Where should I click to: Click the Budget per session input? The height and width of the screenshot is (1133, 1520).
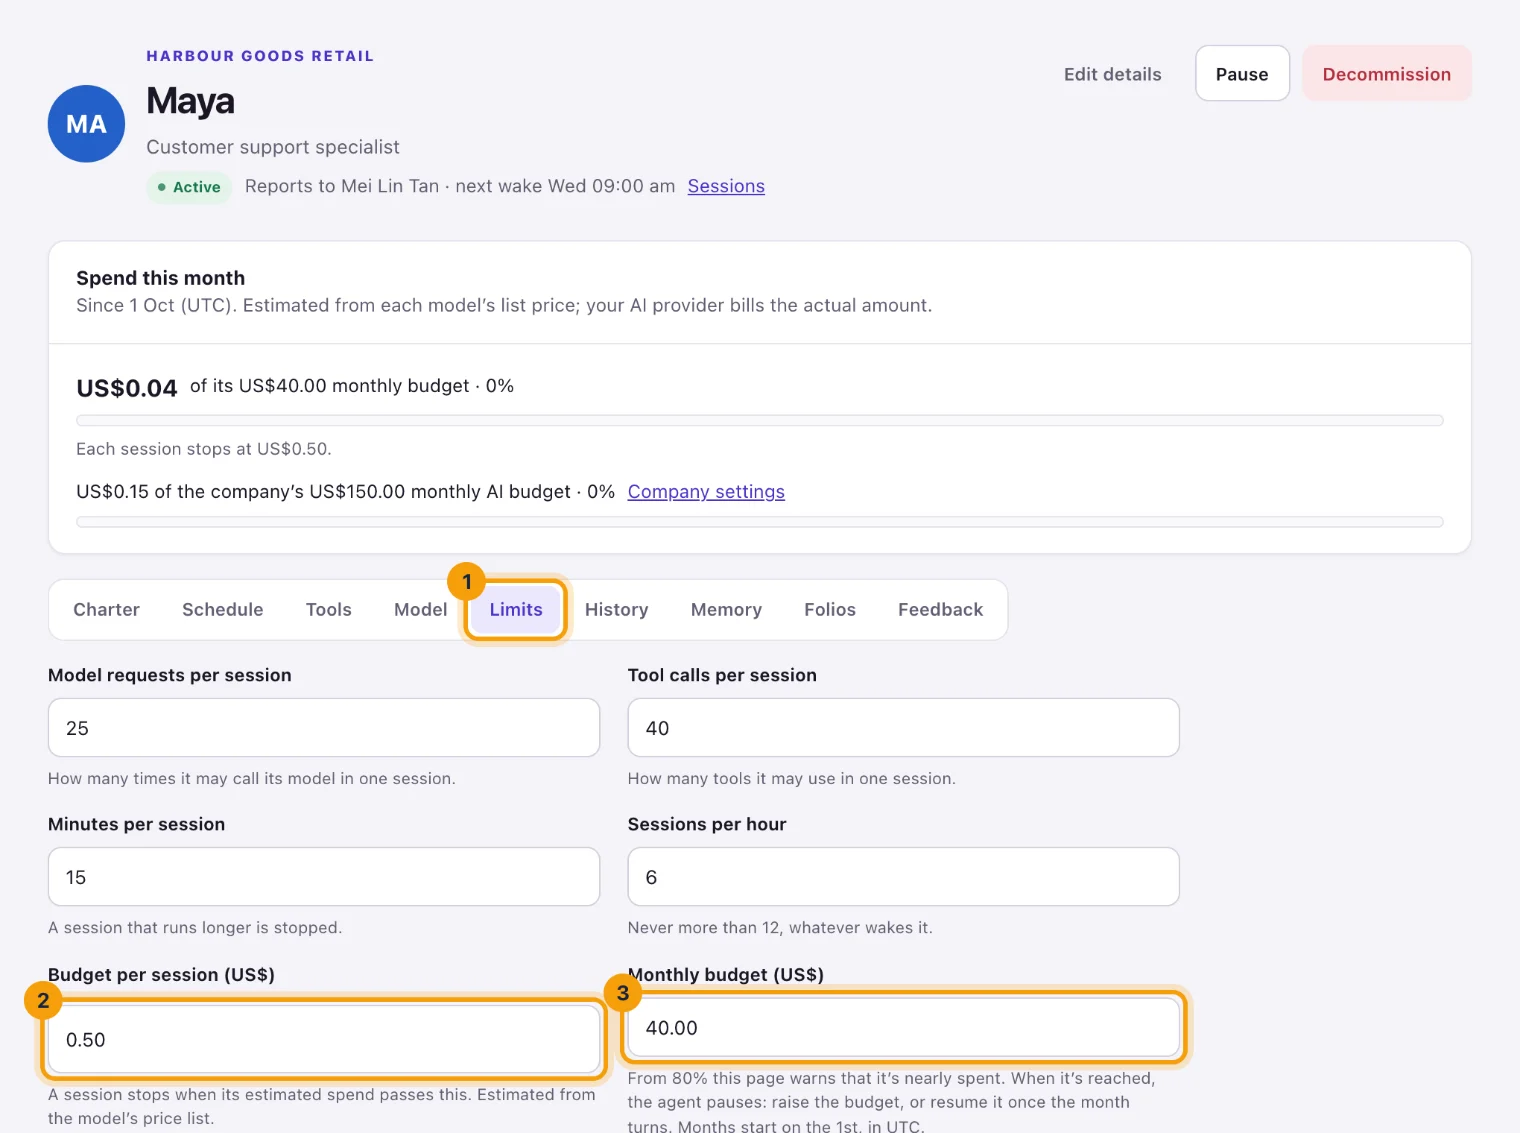(x=324, y=1040)
